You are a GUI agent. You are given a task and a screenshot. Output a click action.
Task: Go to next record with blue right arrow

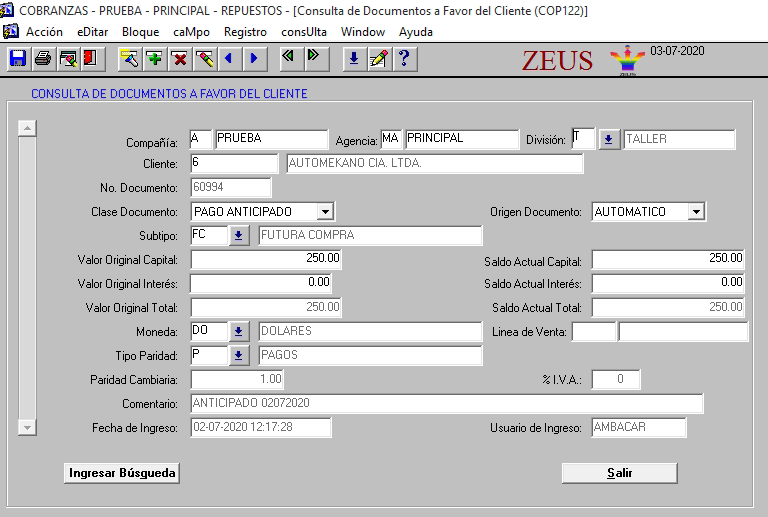coord(253,59)
